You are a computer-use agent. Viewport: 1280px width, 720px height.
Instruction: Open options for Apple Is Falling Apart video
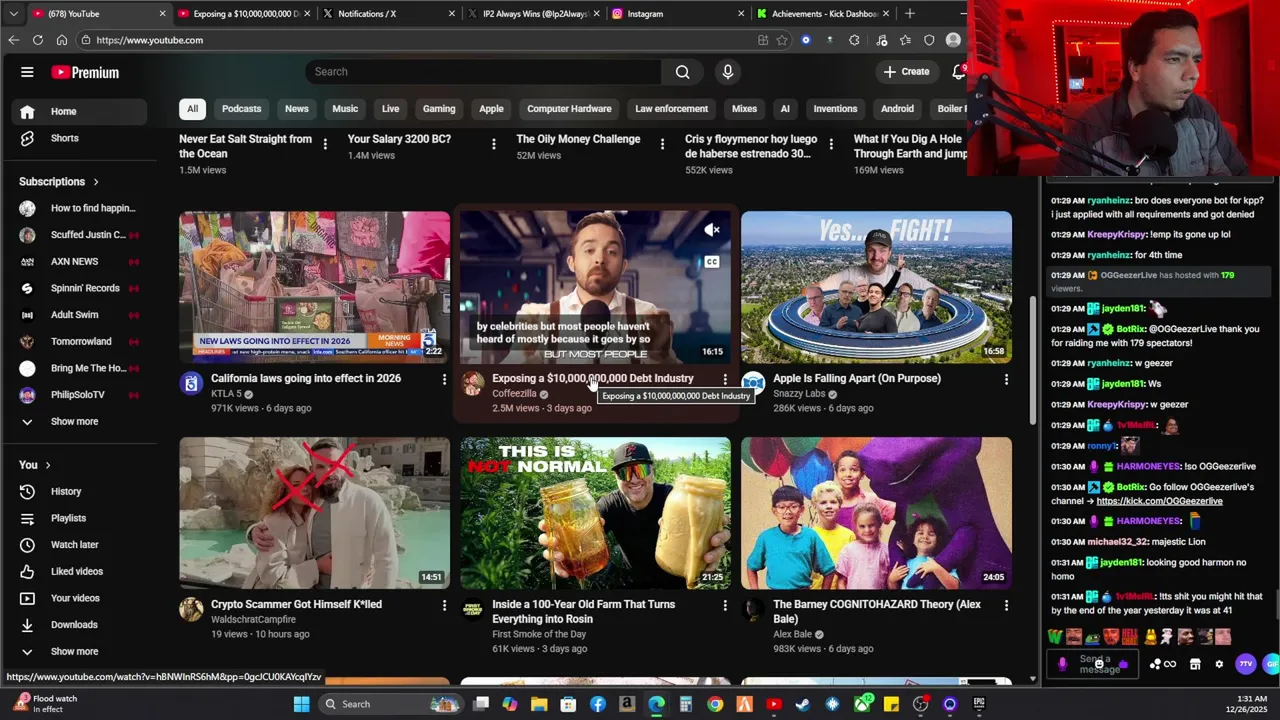[1006, 379]
